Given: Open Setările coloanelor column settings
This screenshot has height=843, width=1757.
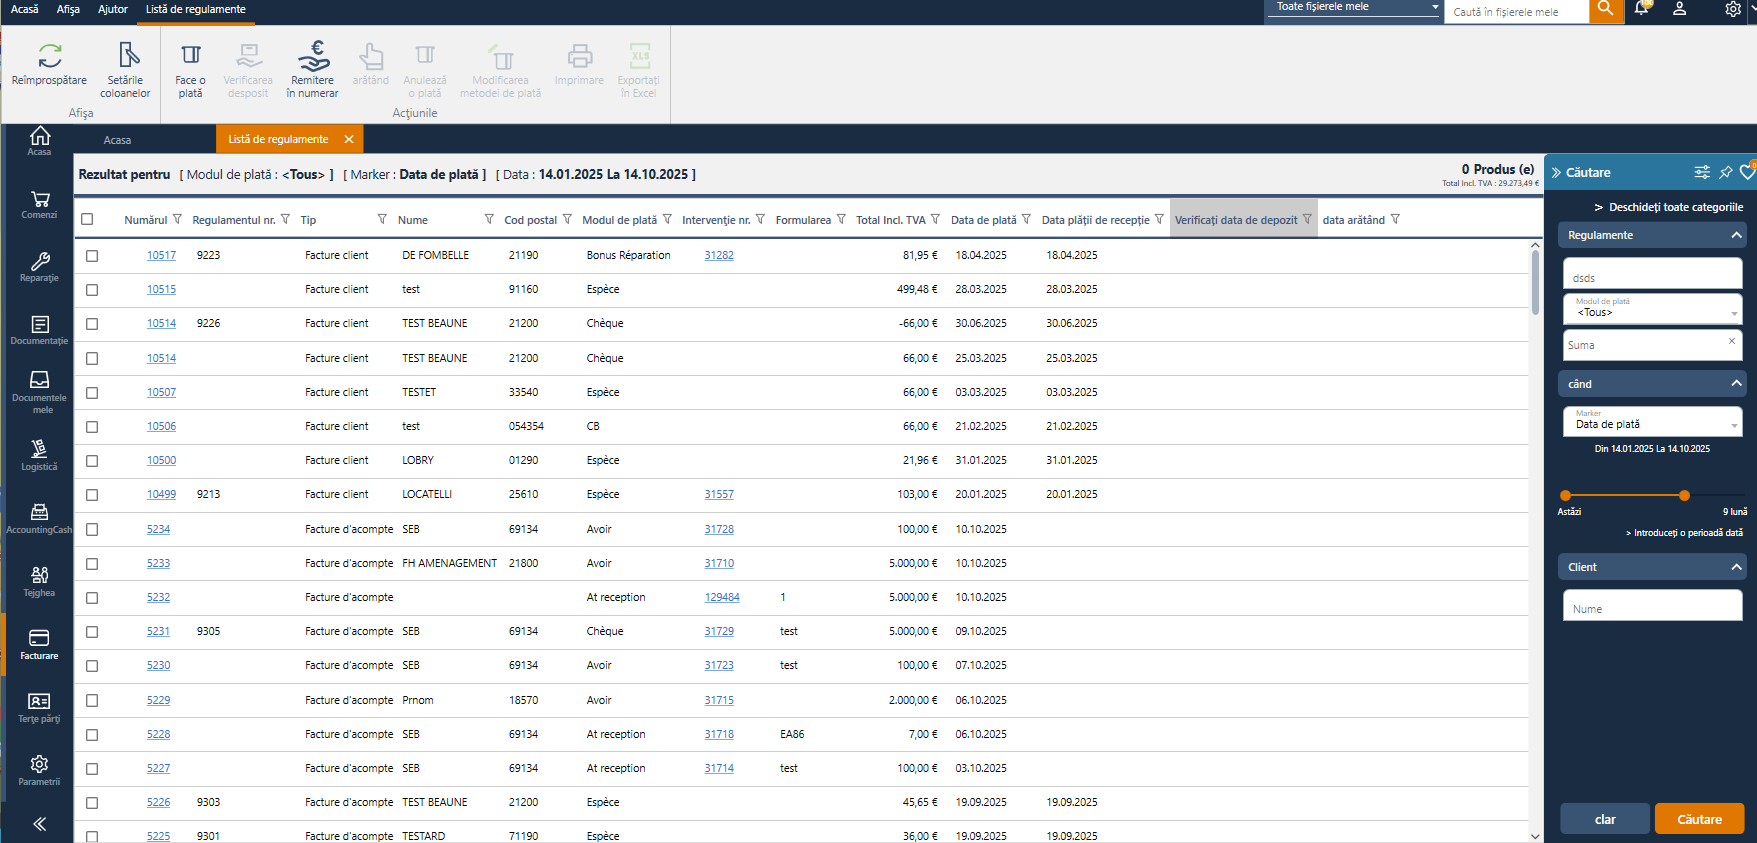Looking at the screenshot, I should click(x=125, y=69).
